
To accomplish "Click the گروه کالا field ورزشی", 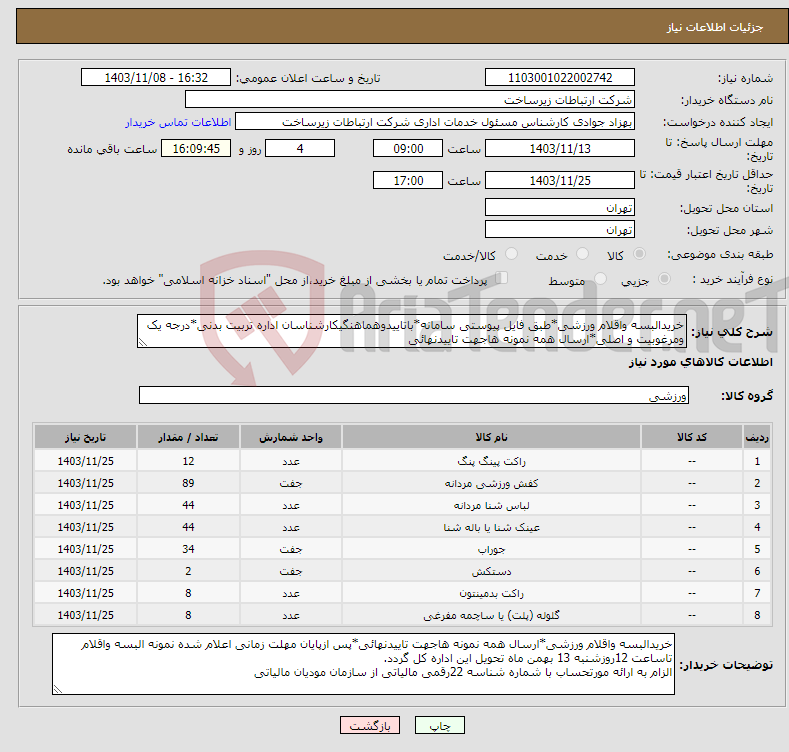I will (x=414, y=395).
